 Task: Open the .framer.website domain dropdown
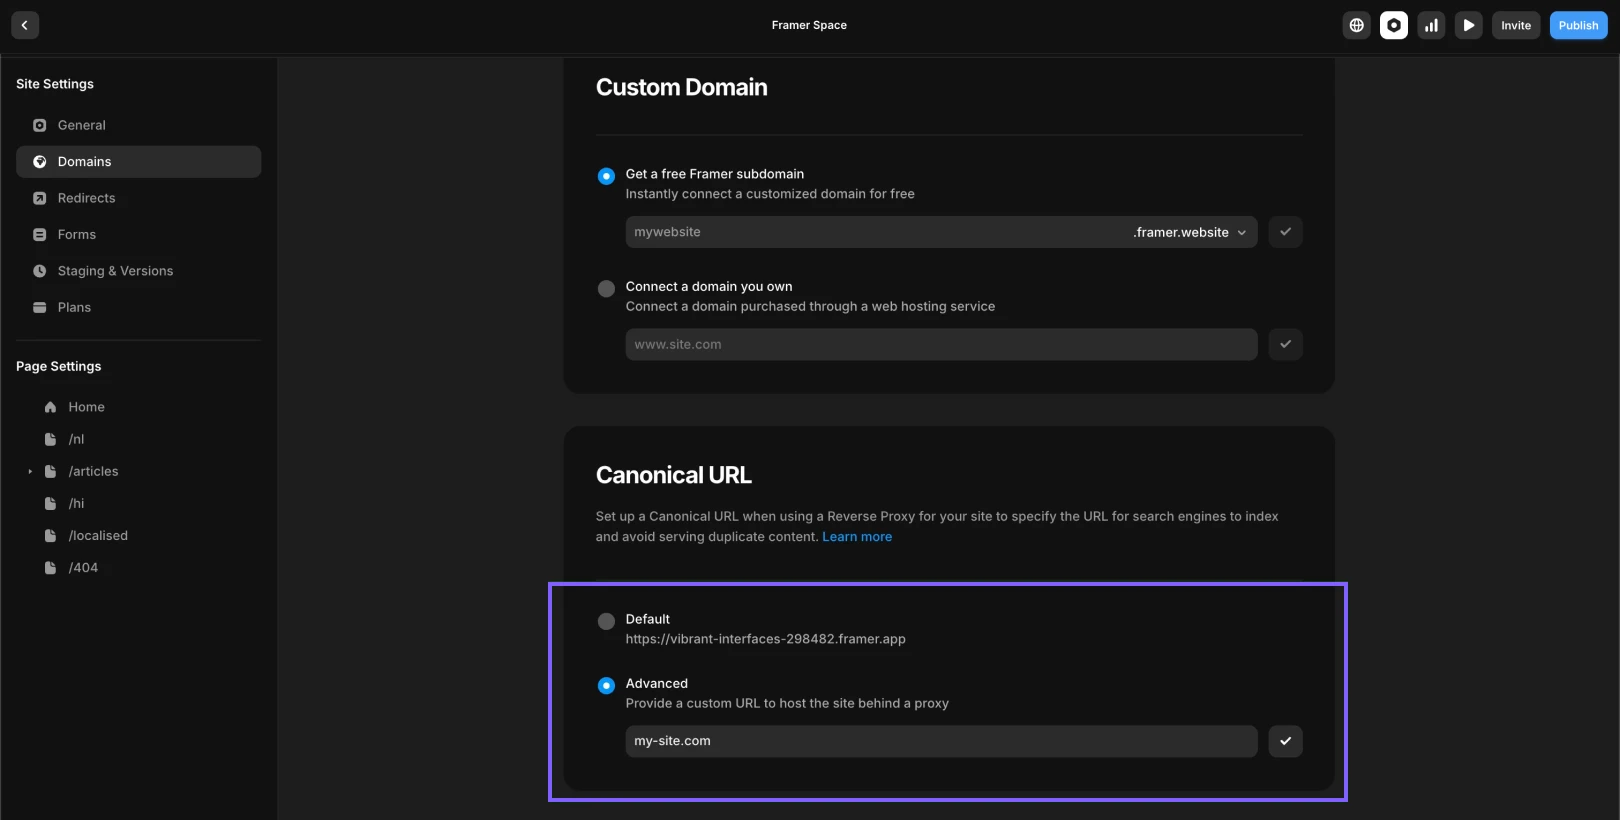click(1190, 232)
